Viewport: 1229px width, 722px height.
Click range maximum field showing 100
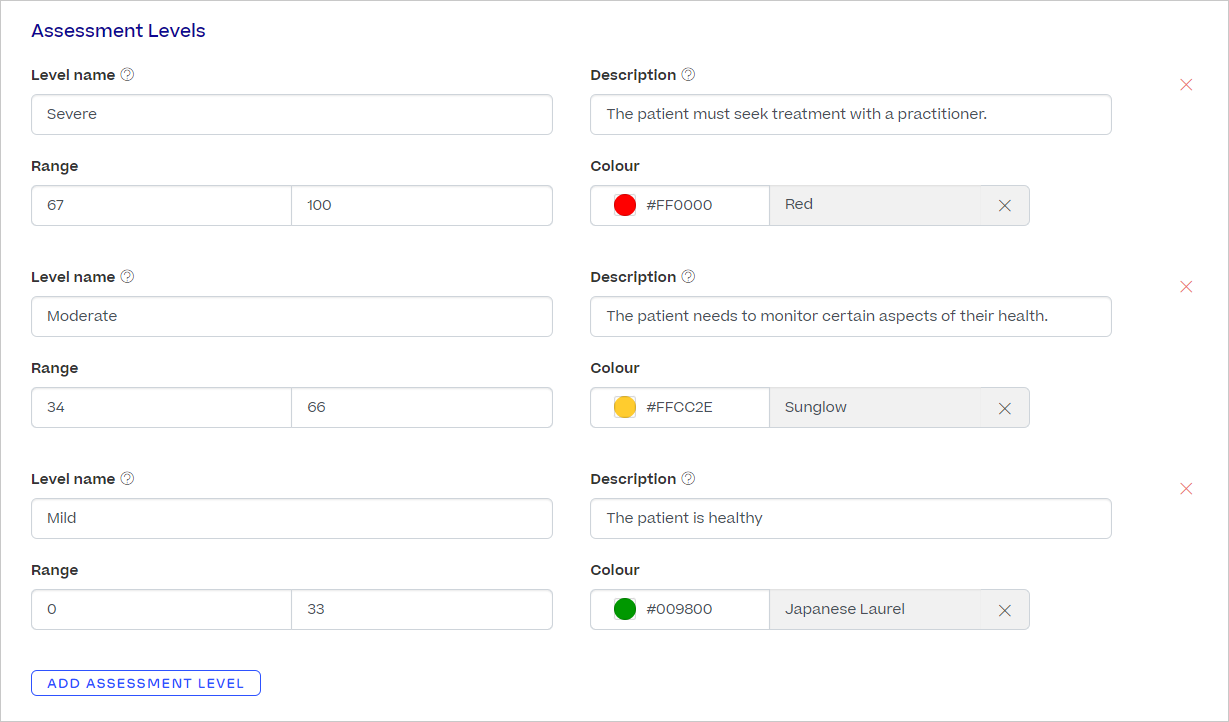(x=422, y=205)
